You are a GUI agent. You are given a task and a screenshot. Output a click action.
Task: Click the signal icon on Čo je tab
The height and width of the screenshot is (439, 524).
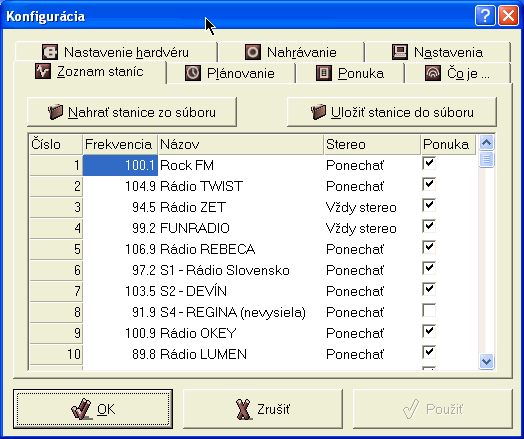[433, 73]
